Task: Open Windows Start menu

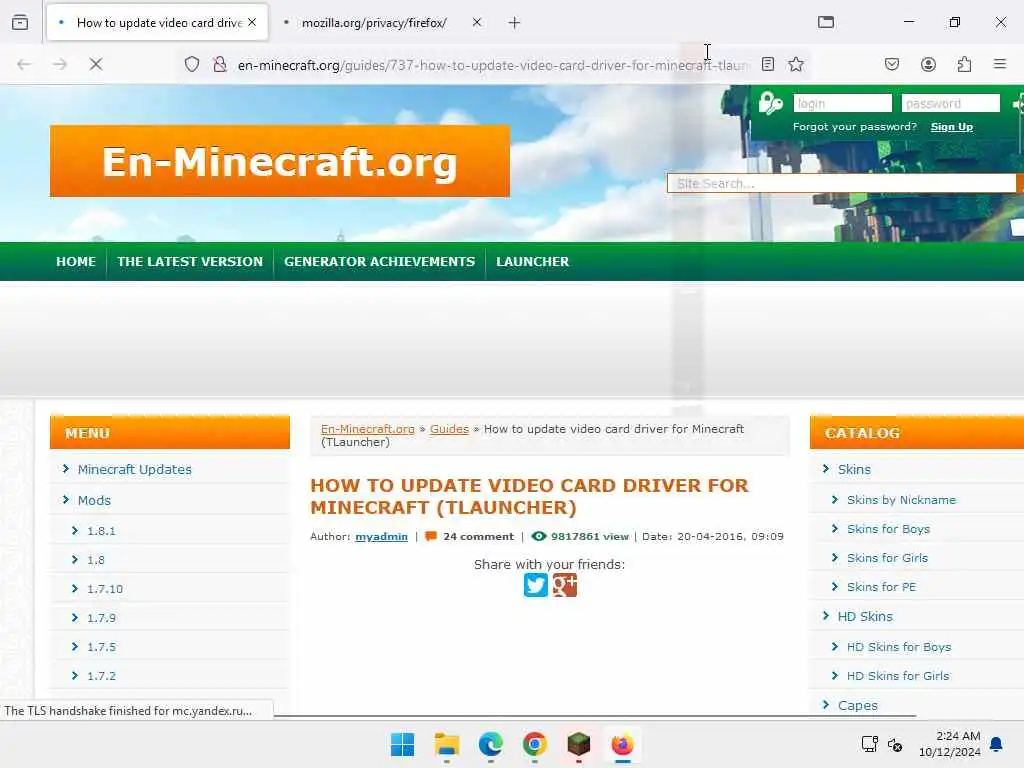Action: pyautogui.click(x=402, y=744)
